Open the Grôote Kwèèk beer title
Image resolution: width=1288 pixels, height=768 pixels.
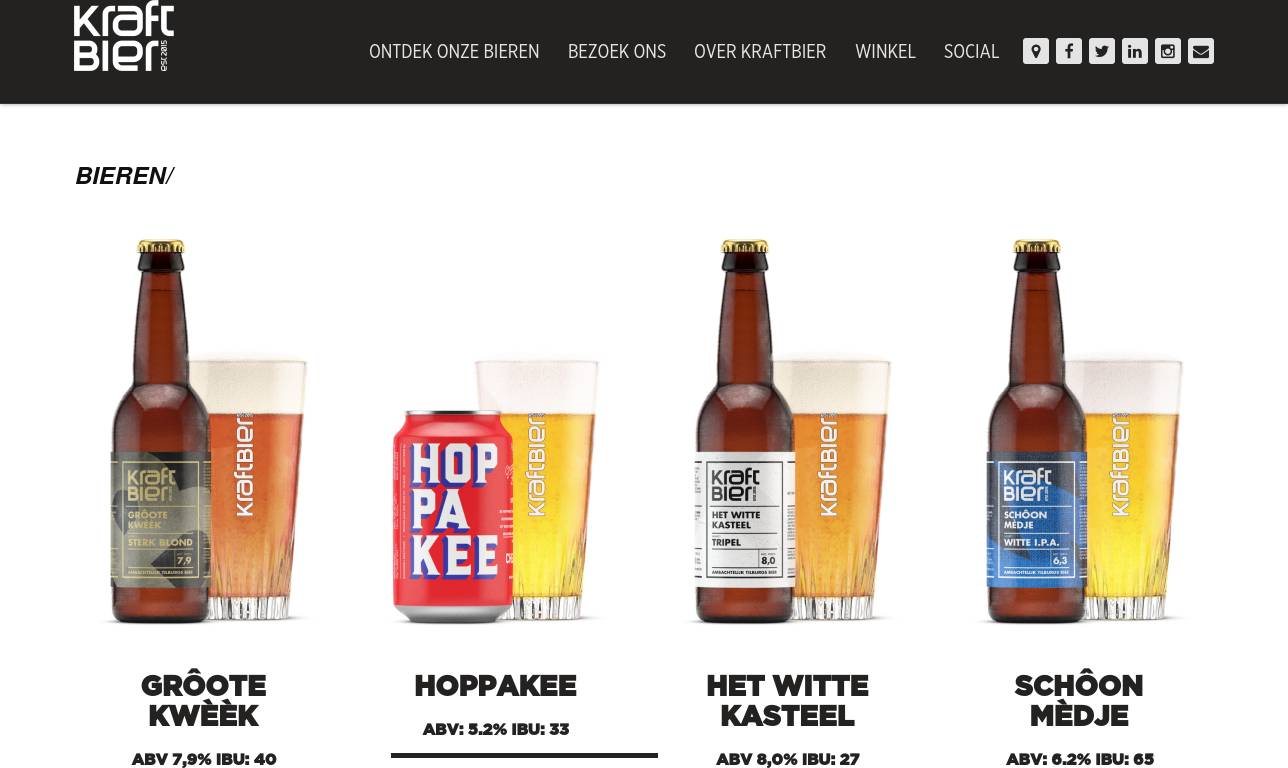click(204, 701)
